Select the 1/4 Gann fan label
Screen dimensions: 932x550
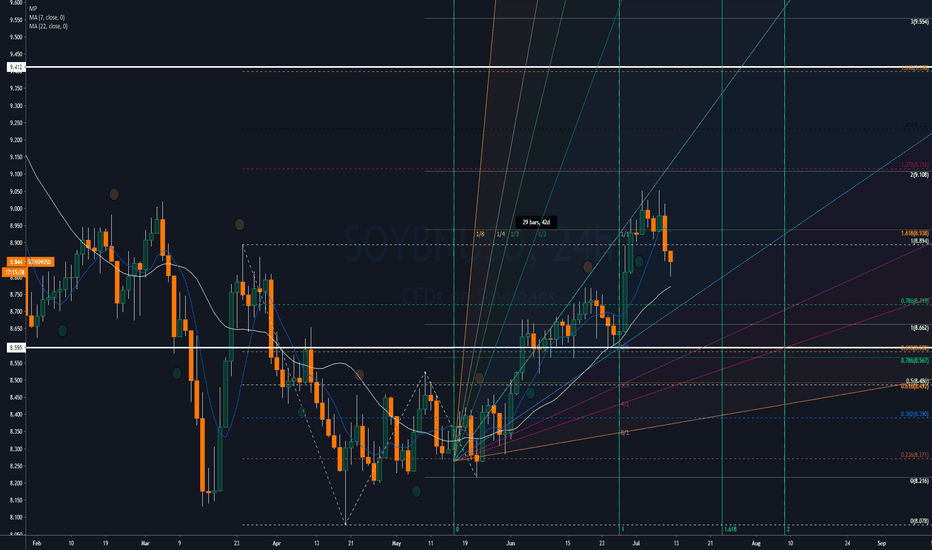click(x=500, y=234)
